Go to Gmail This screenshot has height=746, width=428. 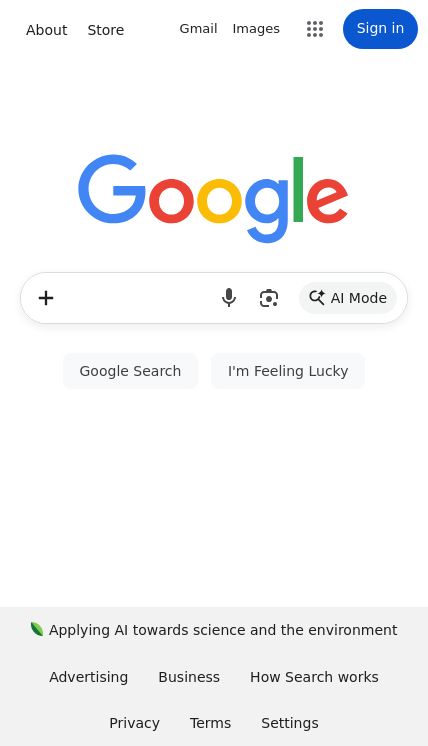click(x=198, y=29)
